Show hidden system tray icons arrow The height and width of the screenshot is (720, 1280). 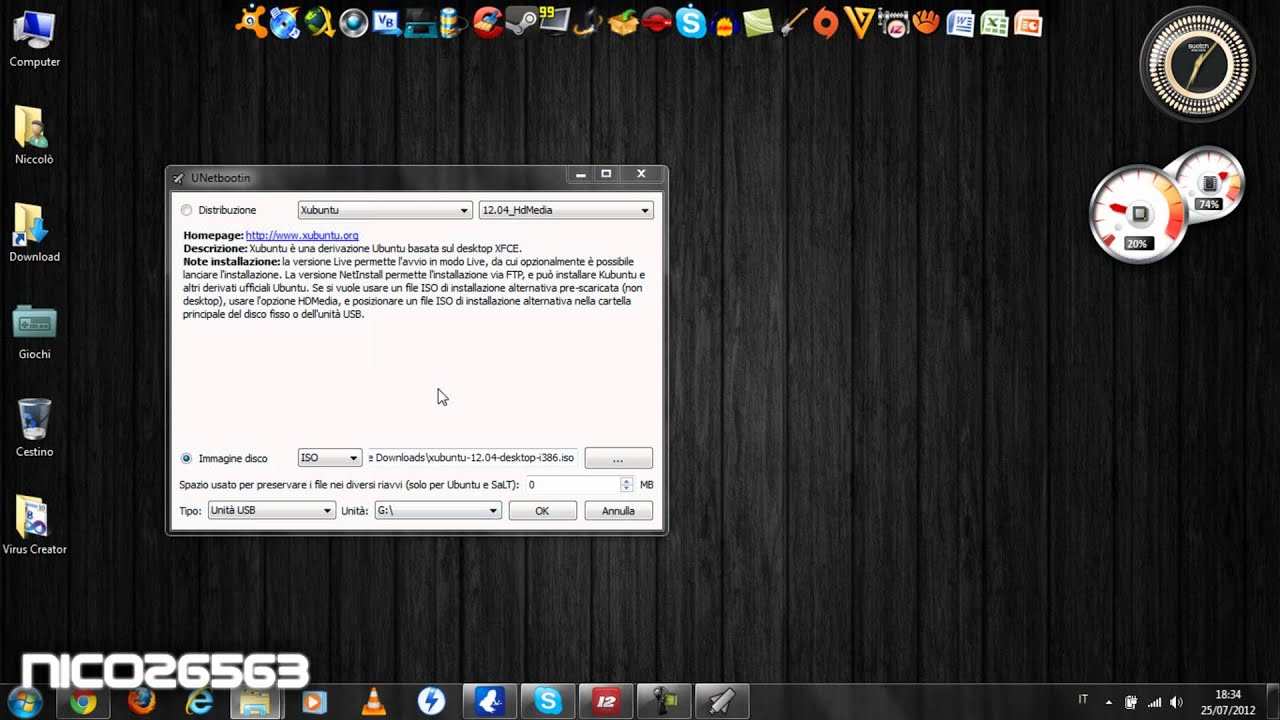pyautogui.click(x=1108, y=702)
